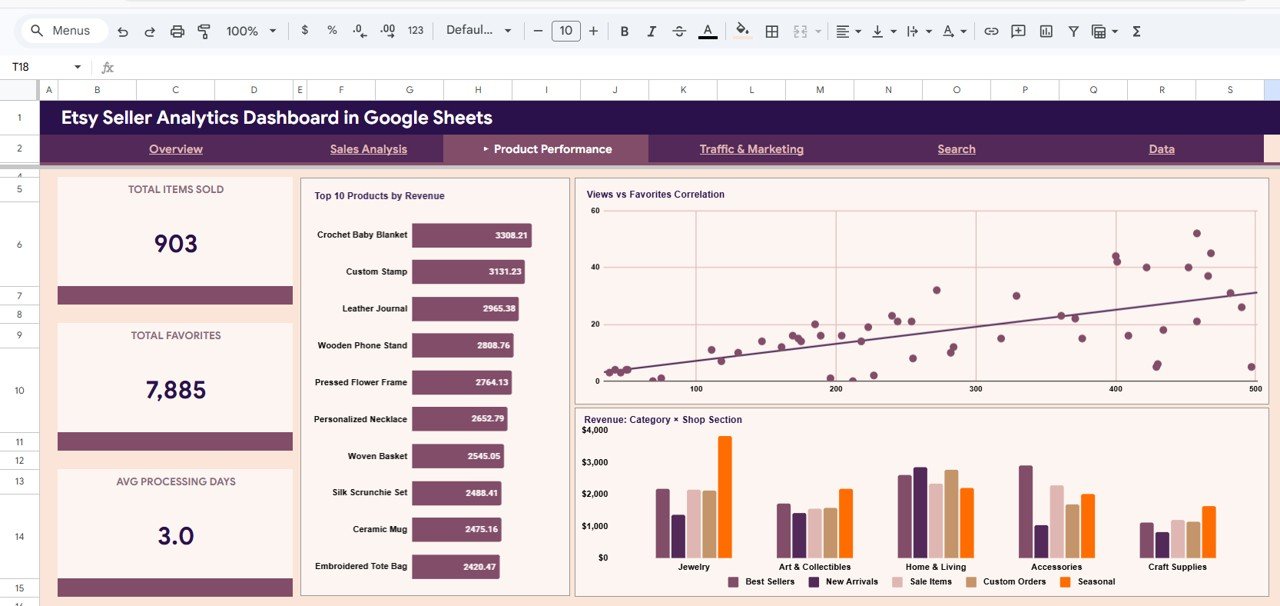1280x606 pixels.
Task: Switch to the Traffic & Marketing tab
Action: (751, 149)
